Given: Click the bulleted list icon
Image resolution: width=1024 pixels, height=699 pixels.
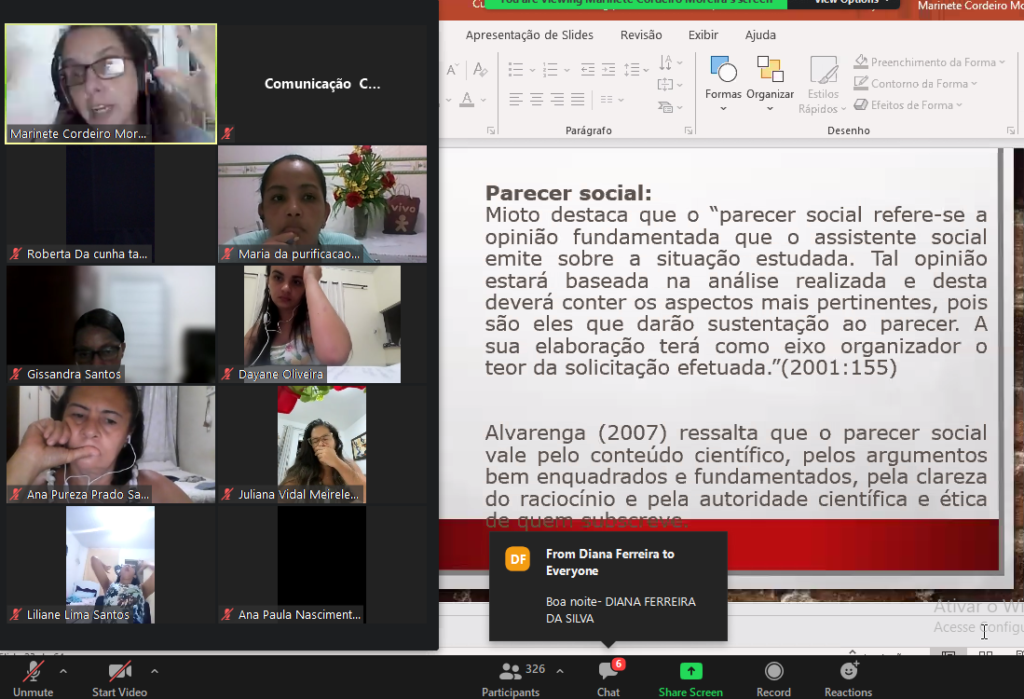Looking at the screenshot, I should (x=516, y=70).
